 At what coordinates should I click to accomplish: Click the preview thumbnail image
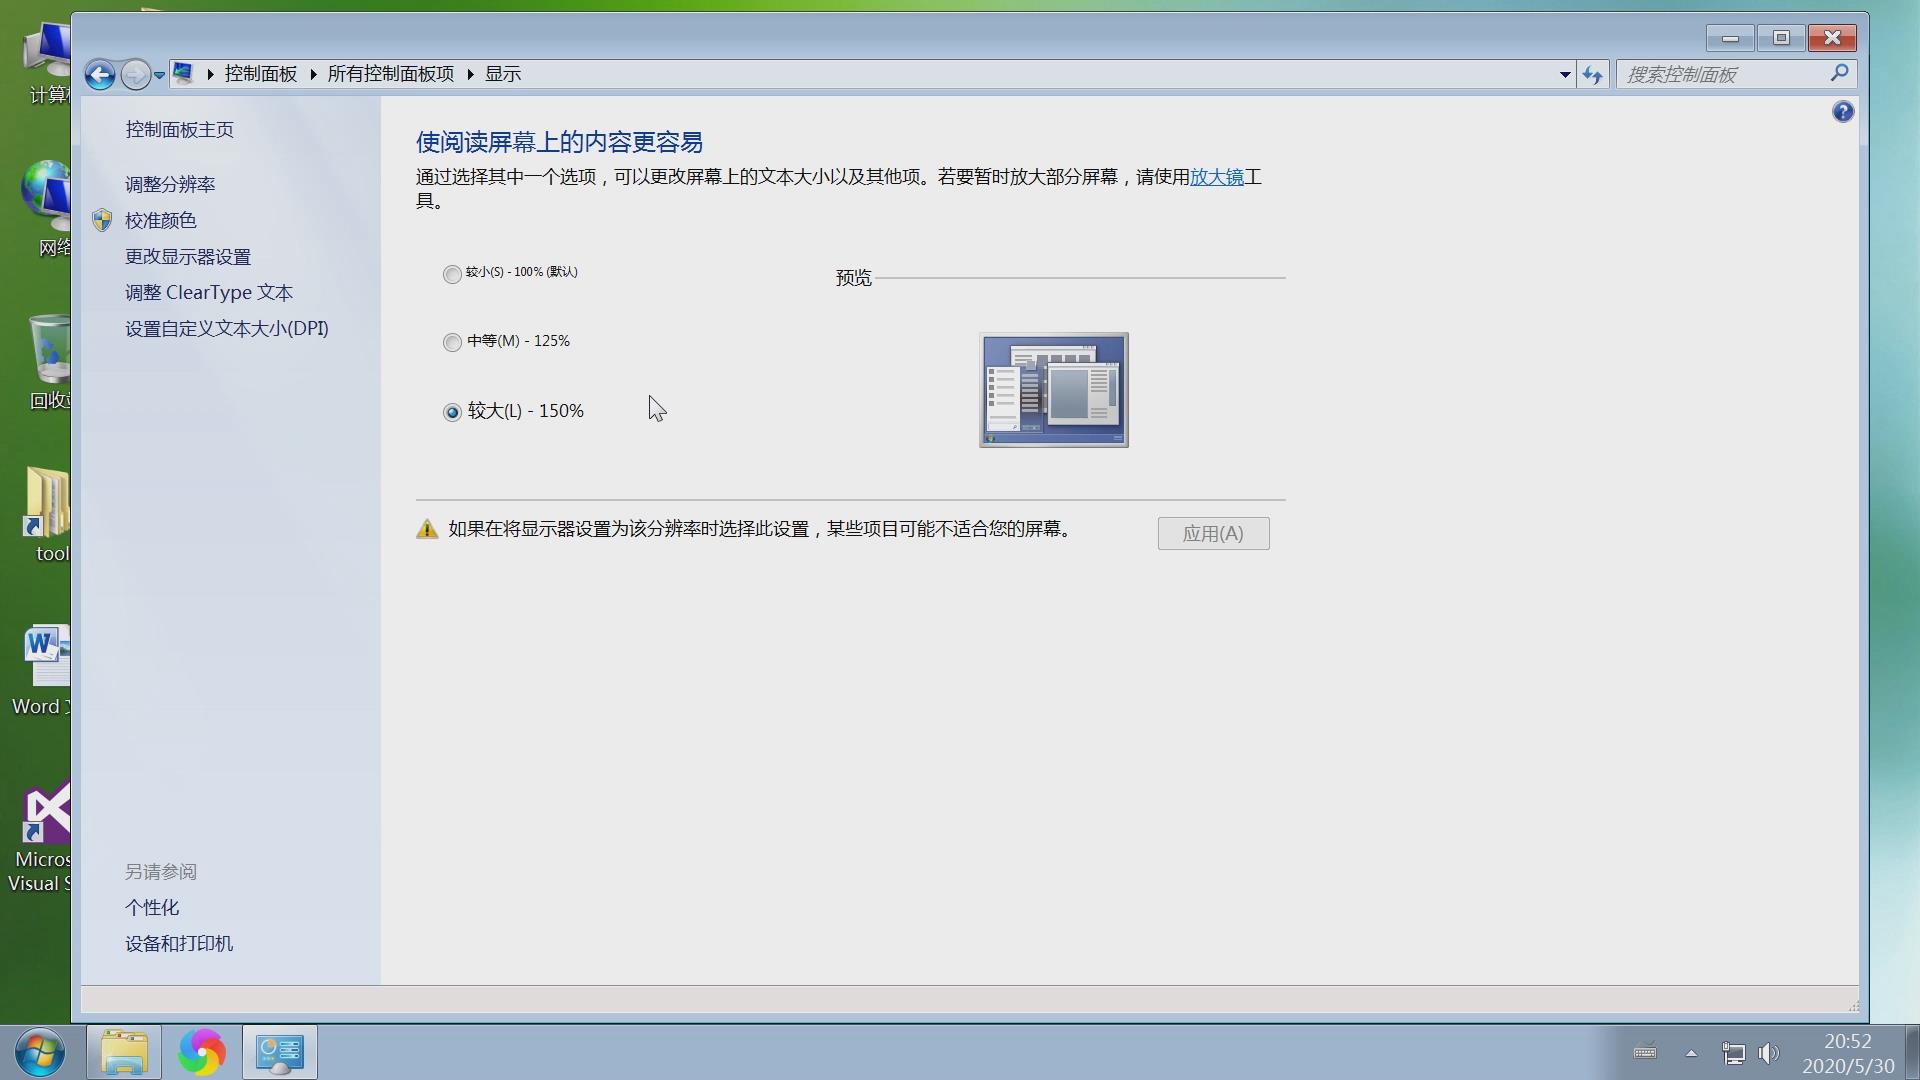point(1054,389)
